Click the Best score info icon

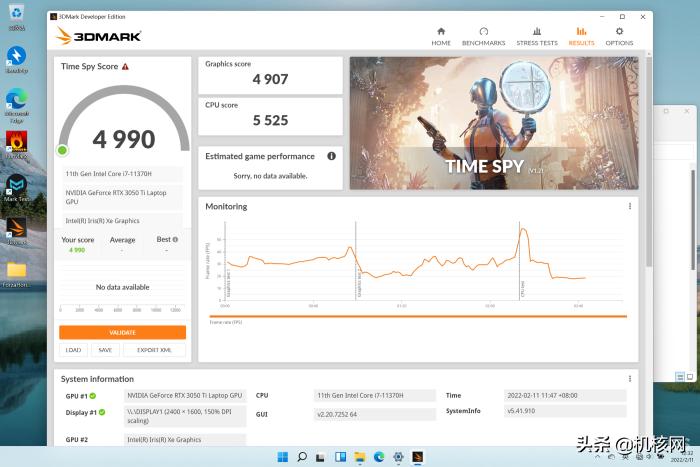click(x=175, y=239)
